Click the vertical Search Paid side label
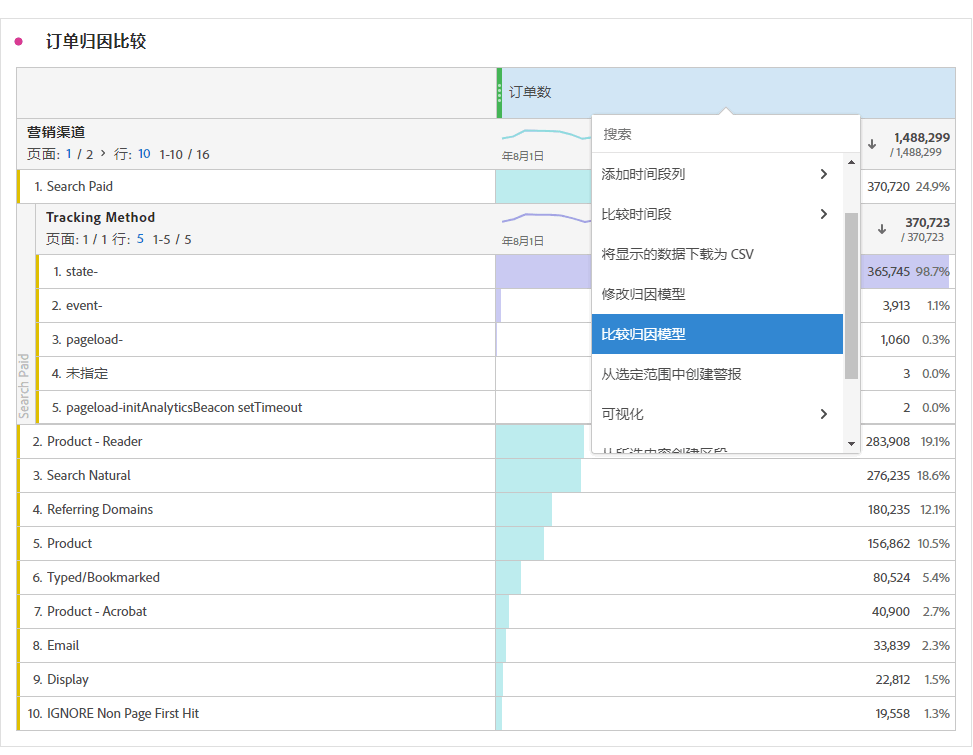 [24, 386]
